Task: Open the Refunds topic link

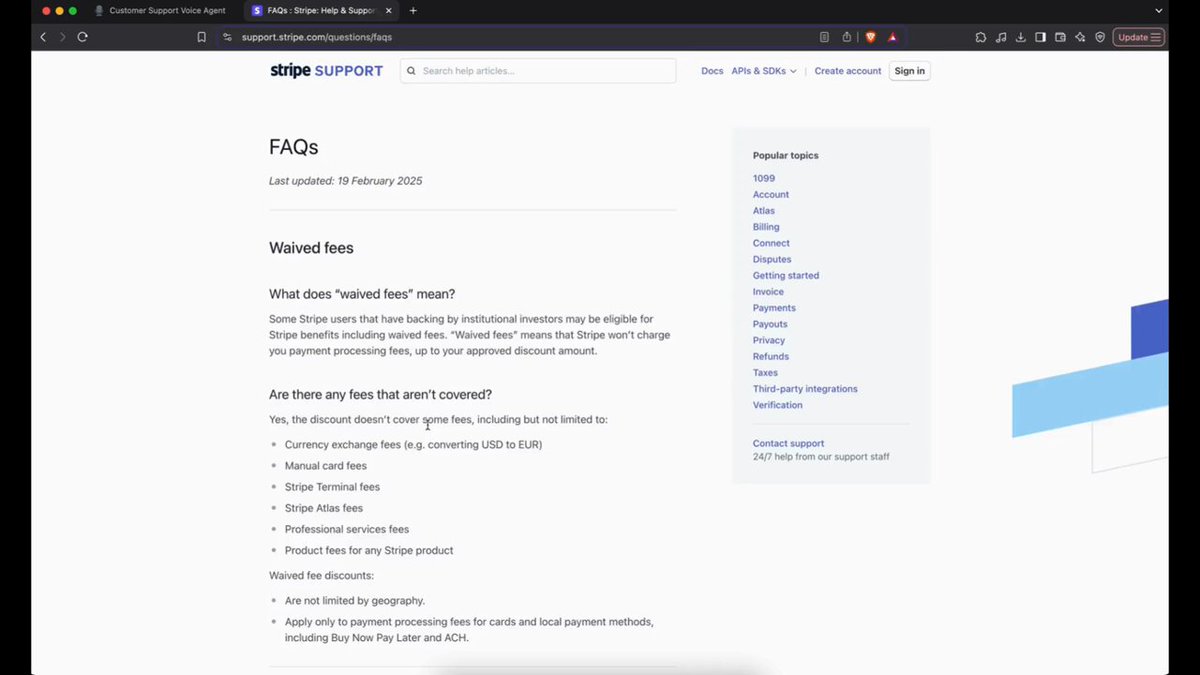Action: [x=771, y=356]
